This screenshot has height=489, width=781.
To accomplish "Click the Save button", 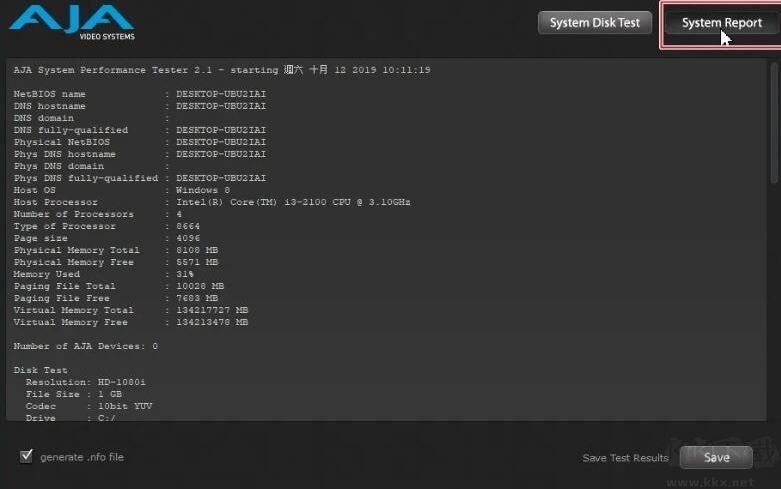I will pos(716,457).
